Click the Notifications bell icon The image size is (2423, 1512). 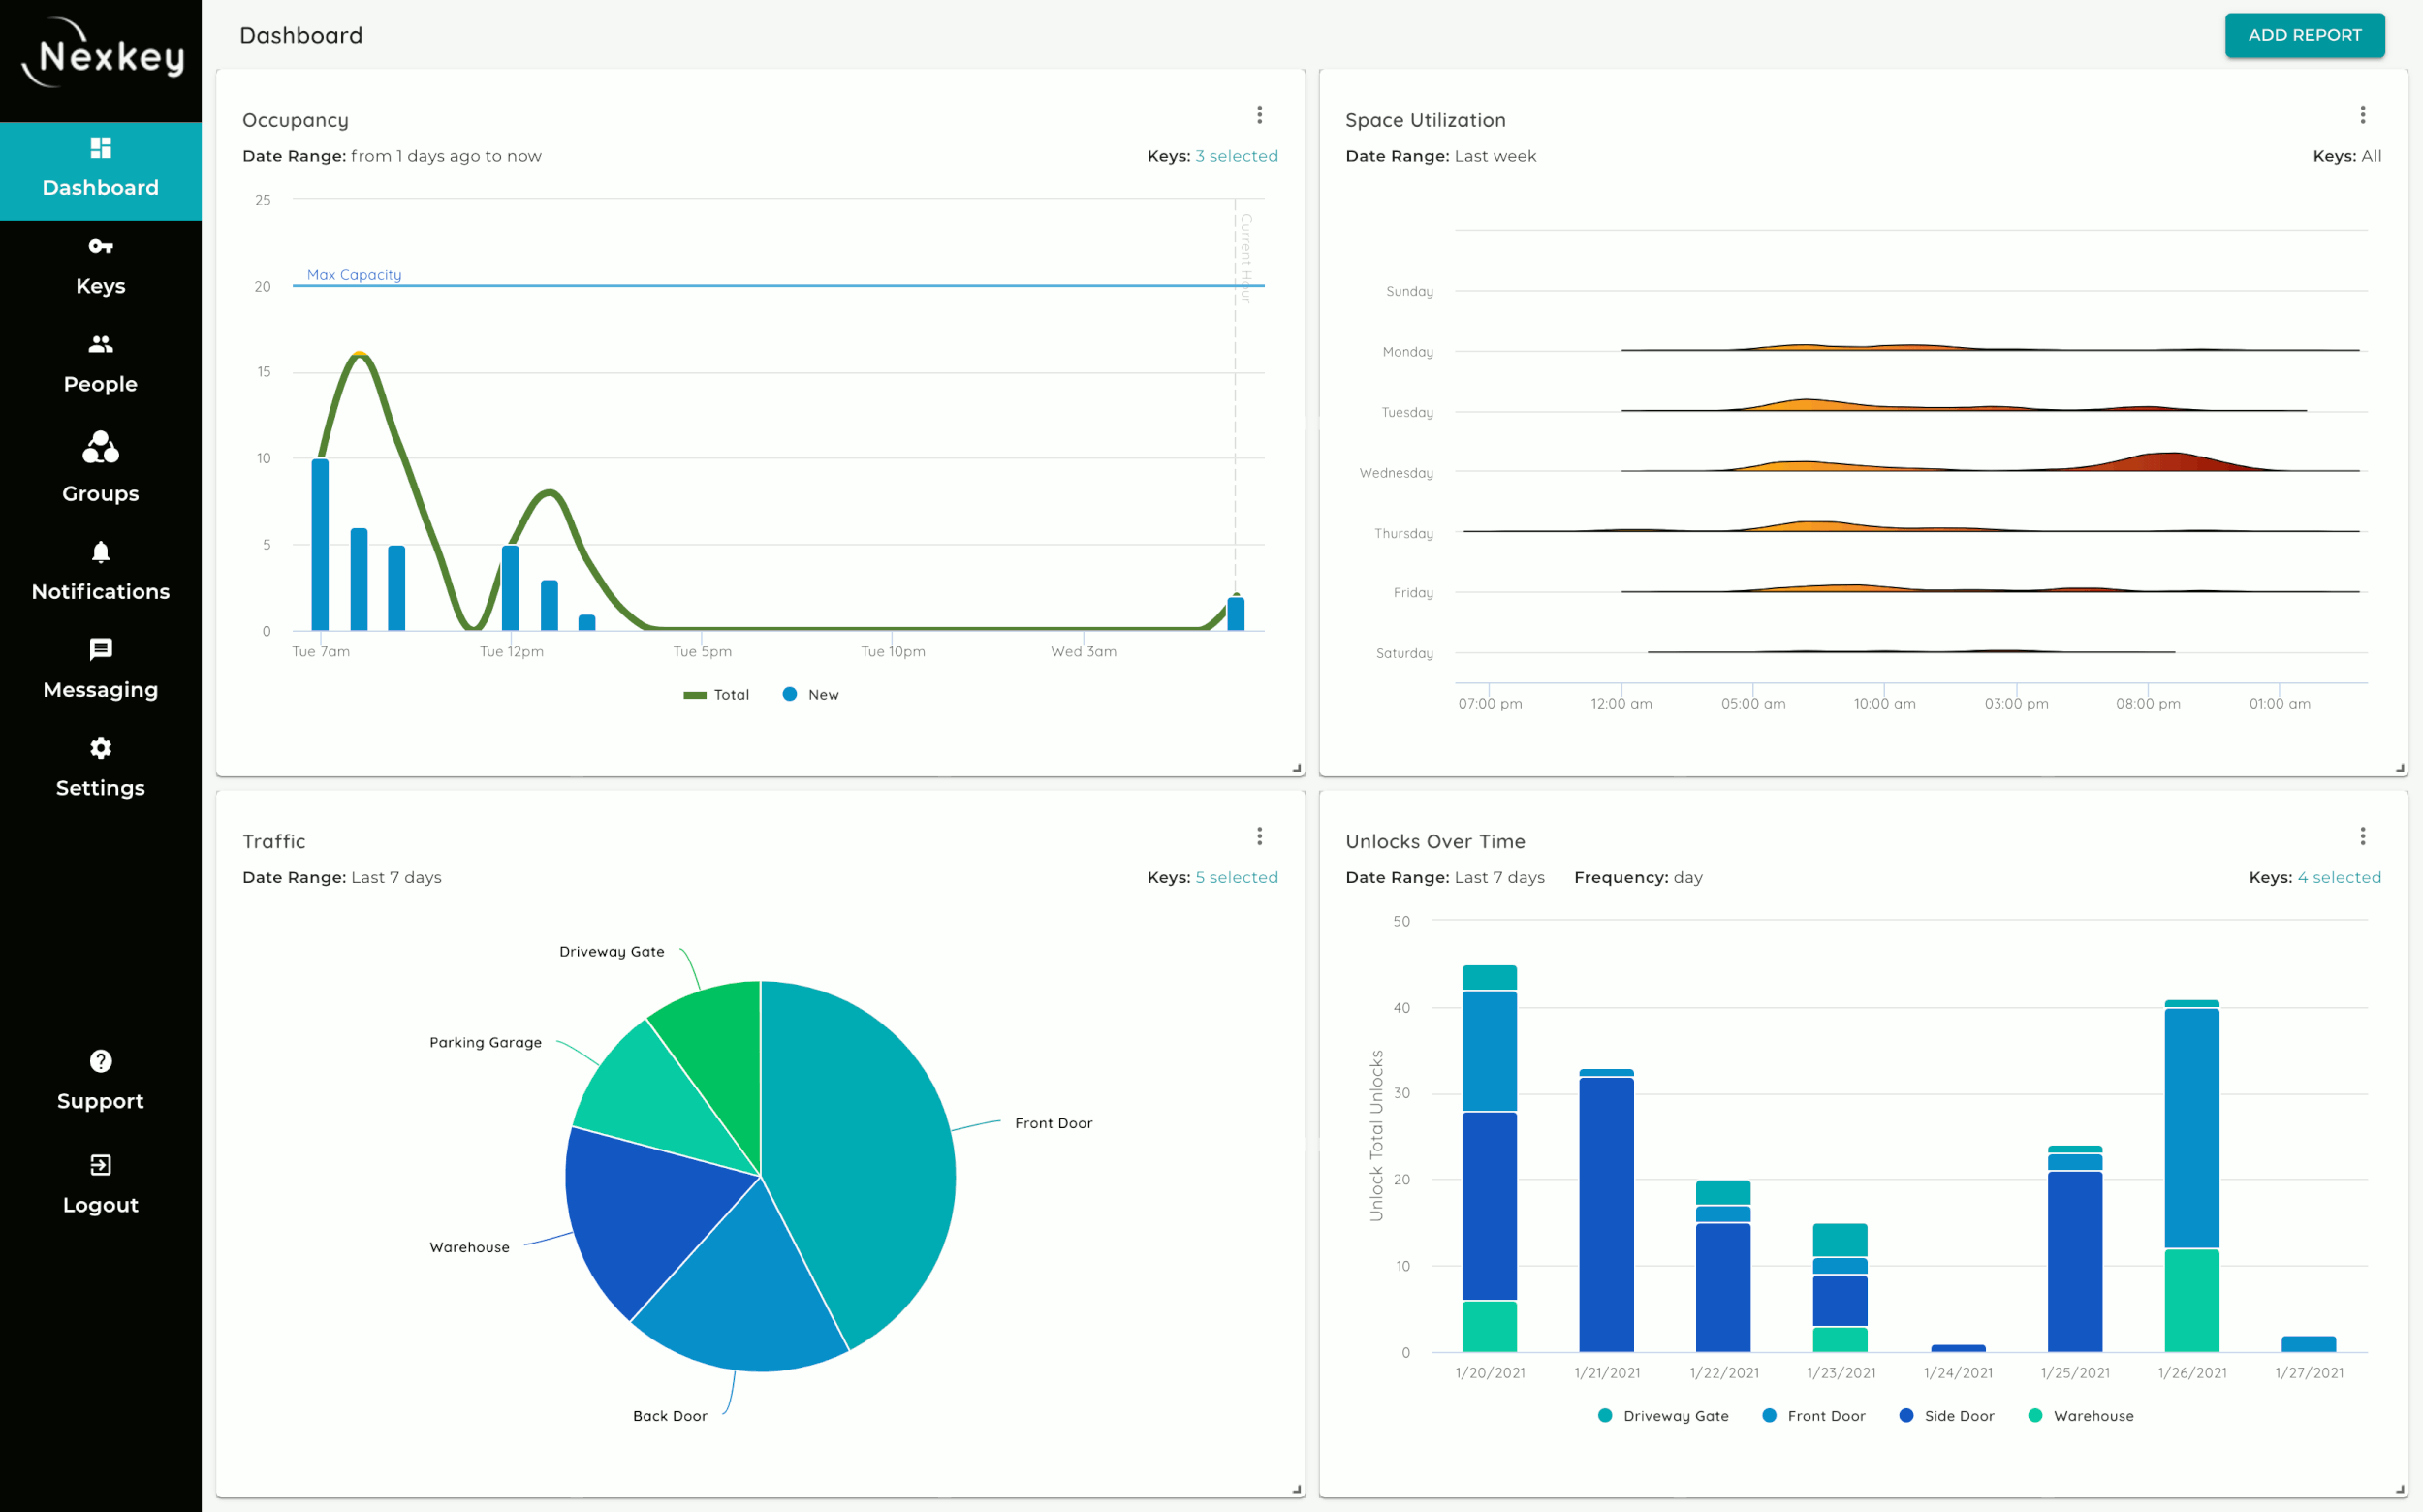click(100, 552)
